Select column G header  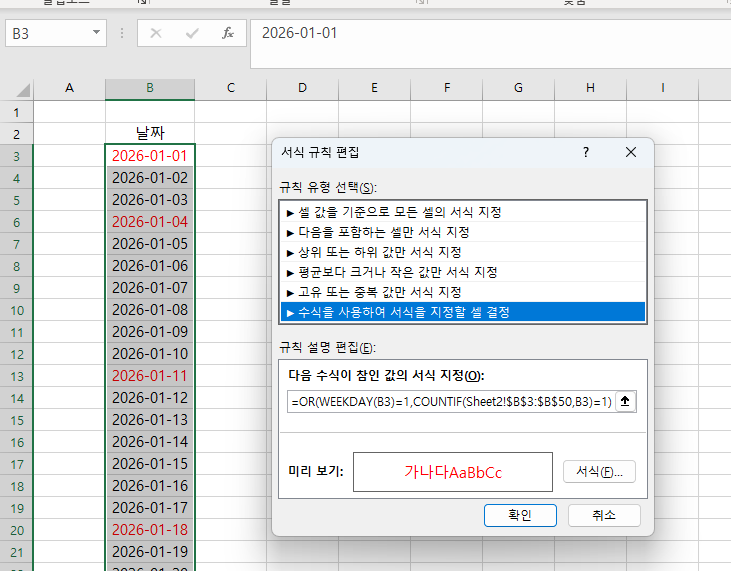click(x=518, y=89)
